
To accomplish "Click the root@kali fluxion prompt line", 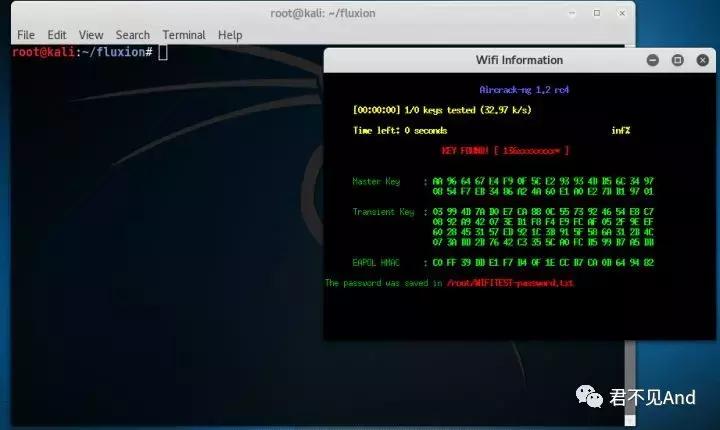I will coord(90,52).
